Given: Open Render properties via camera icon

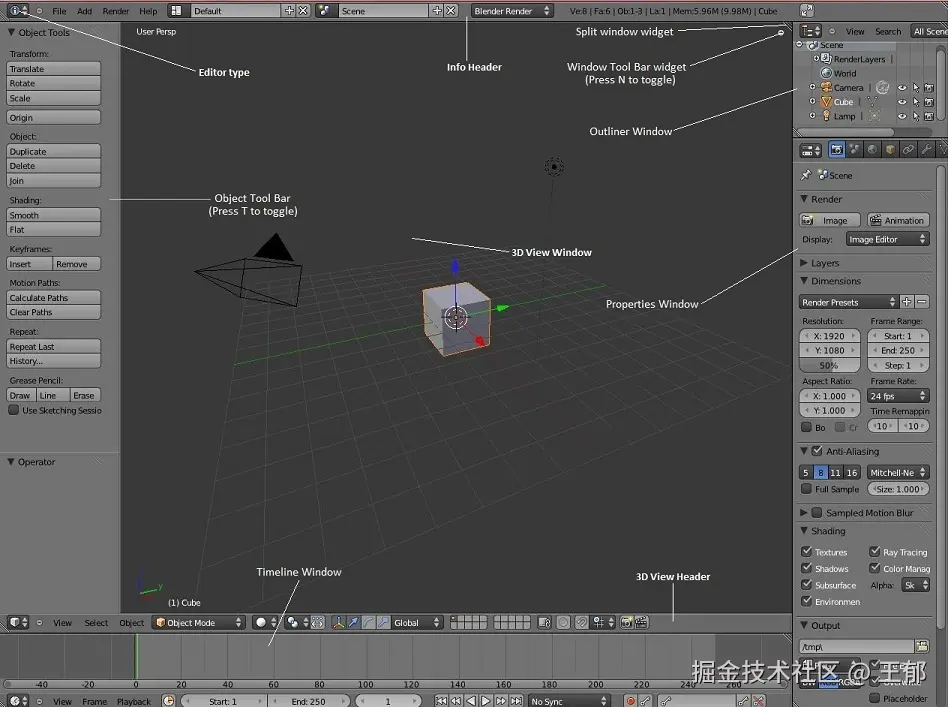Looking at the screenshot, I should [837, 149].
